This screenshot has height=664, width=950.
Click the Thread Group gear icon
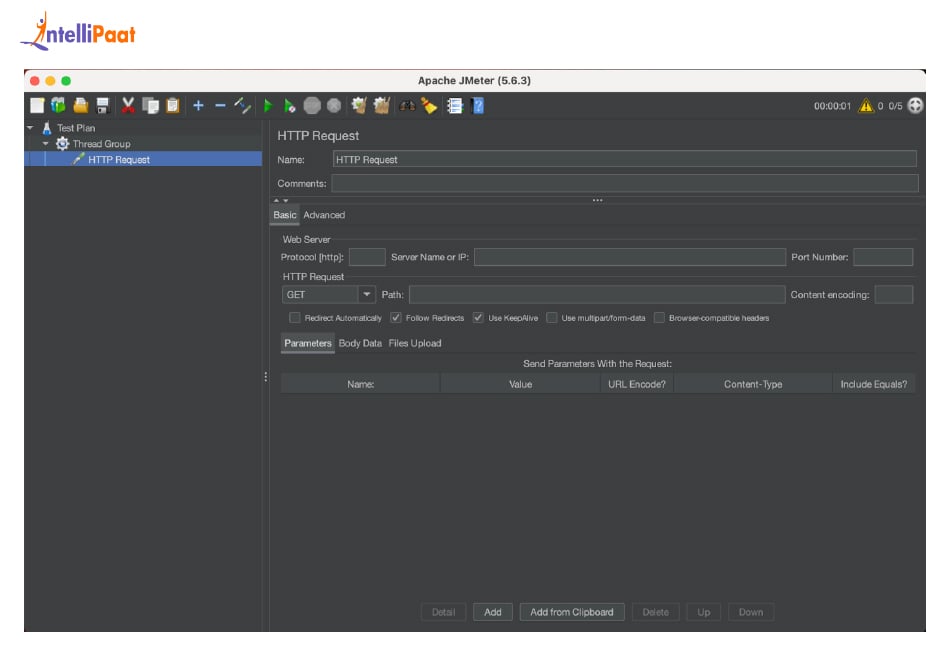(62, 144)
